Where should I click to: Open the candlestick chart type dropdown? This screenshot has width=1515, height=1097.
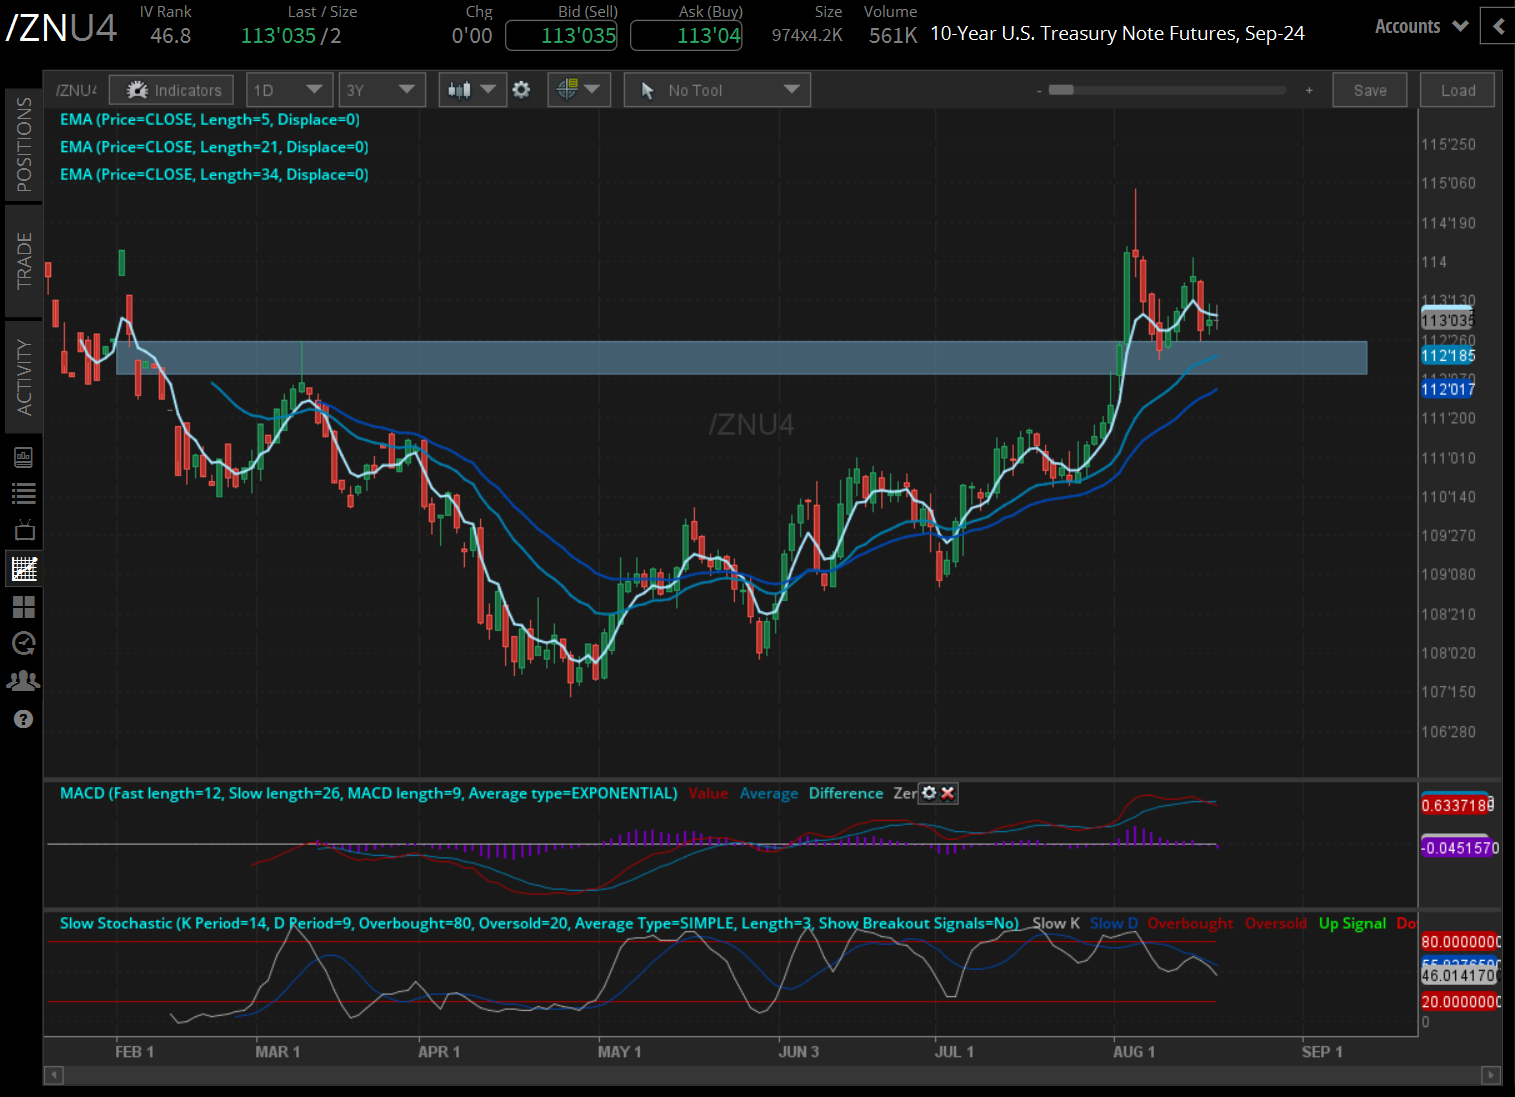pyautogui.click(x=471, y=90)
